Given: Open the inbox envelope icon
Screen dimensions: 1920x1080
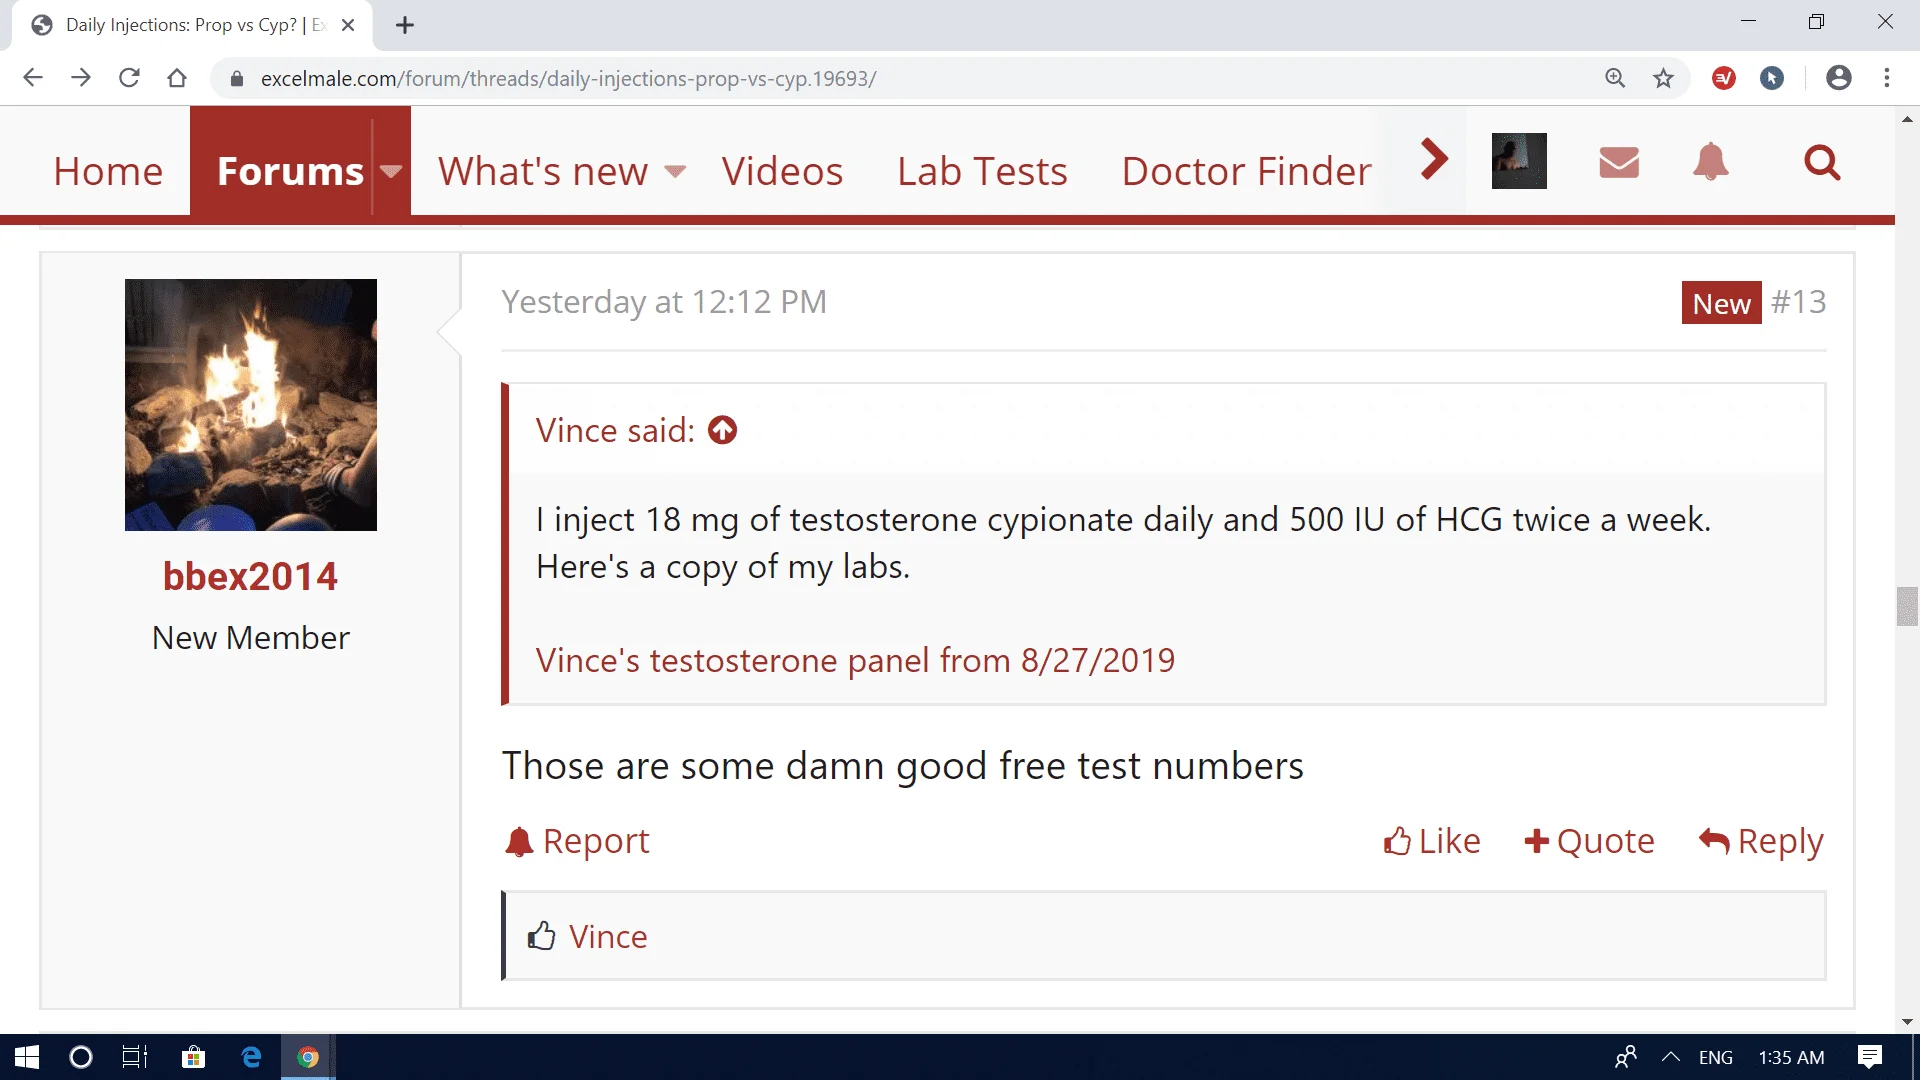Looking at the screenshot, I should [x=1618, y=162].
